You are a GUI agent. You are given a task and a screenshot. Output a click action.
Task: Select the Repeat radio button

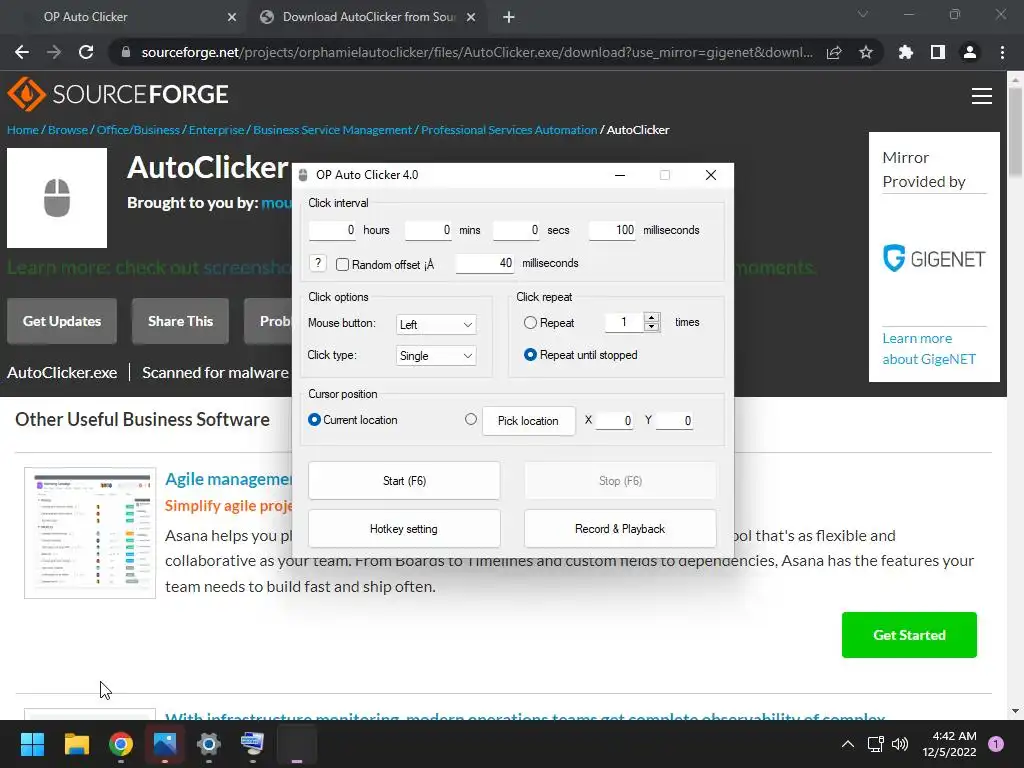pos(530,323)
